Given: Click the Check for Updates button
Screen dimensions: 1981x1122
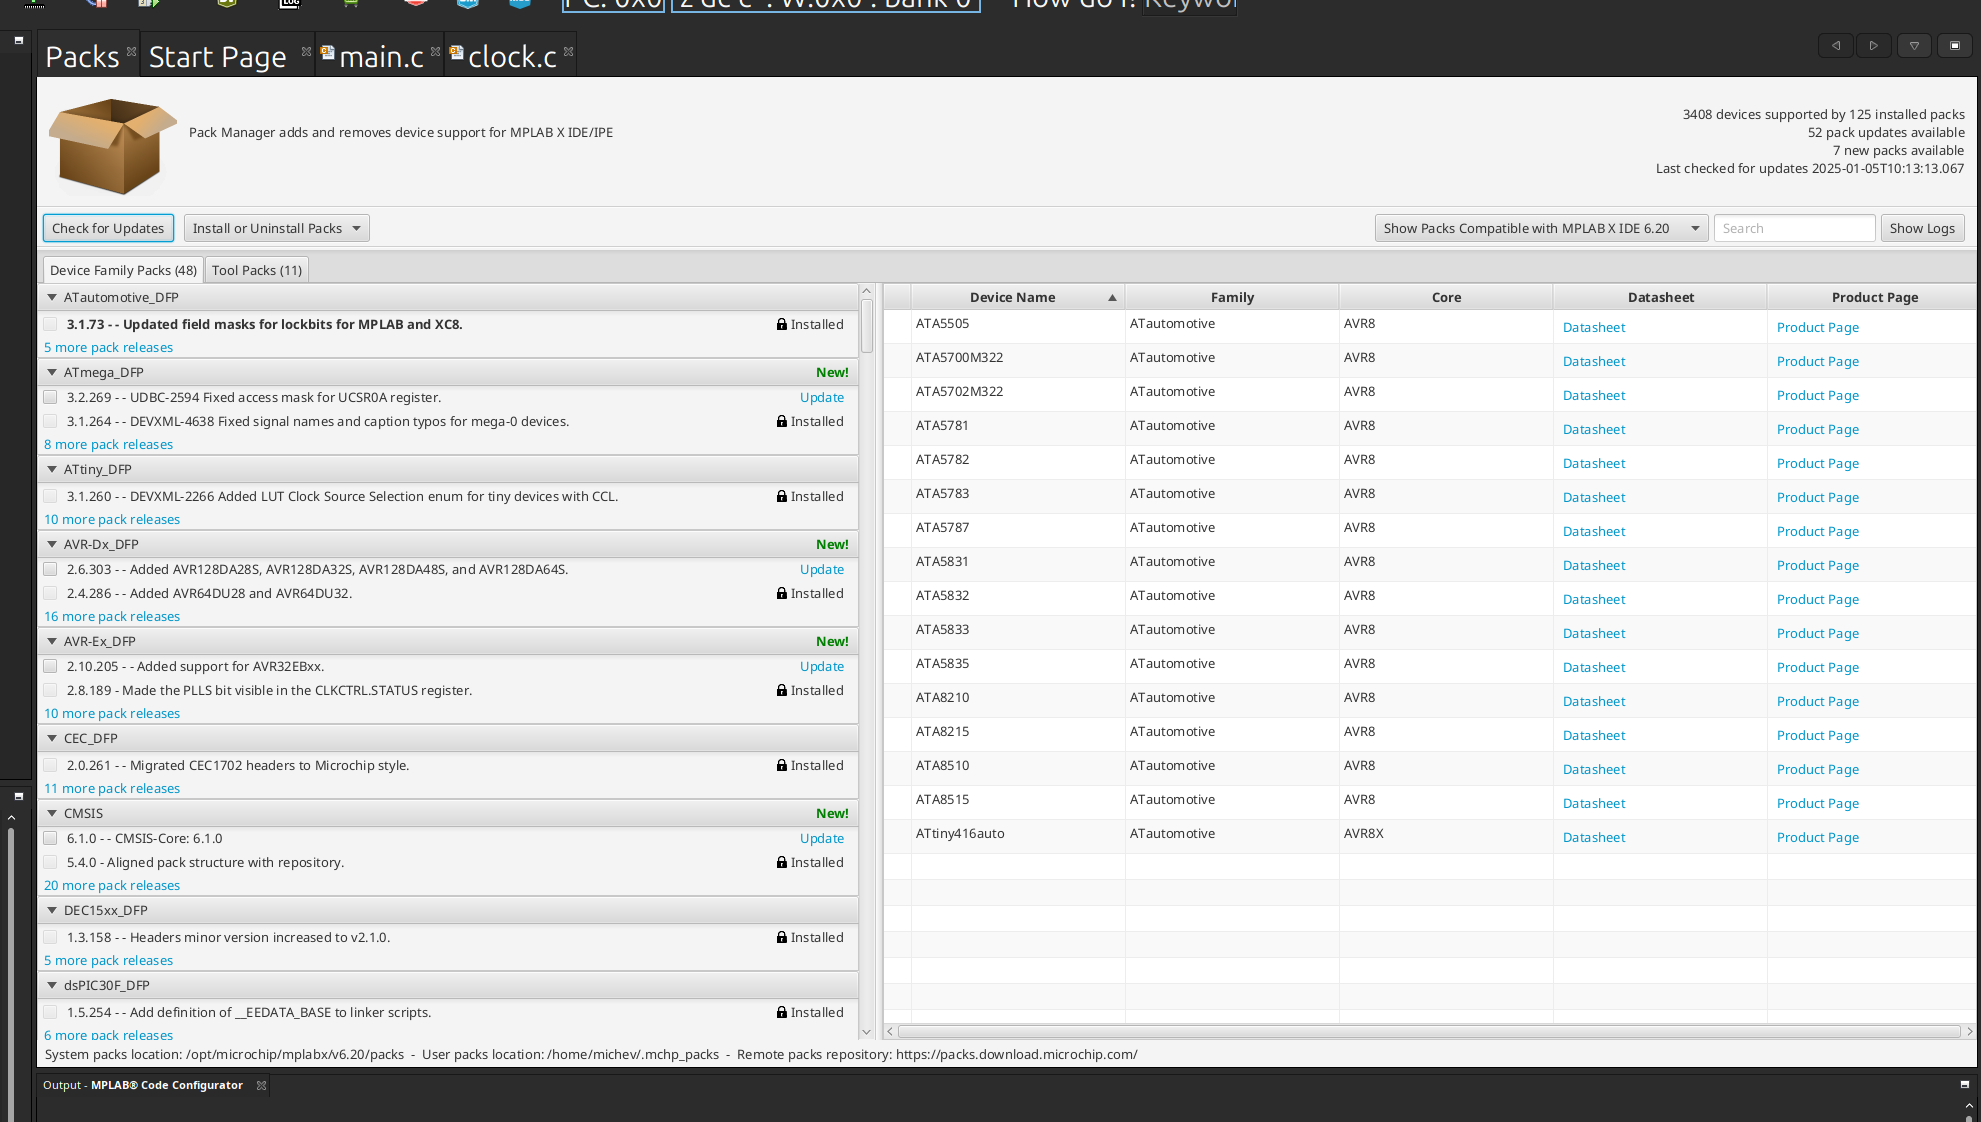Looking at the screenshot, I should 108,228.
